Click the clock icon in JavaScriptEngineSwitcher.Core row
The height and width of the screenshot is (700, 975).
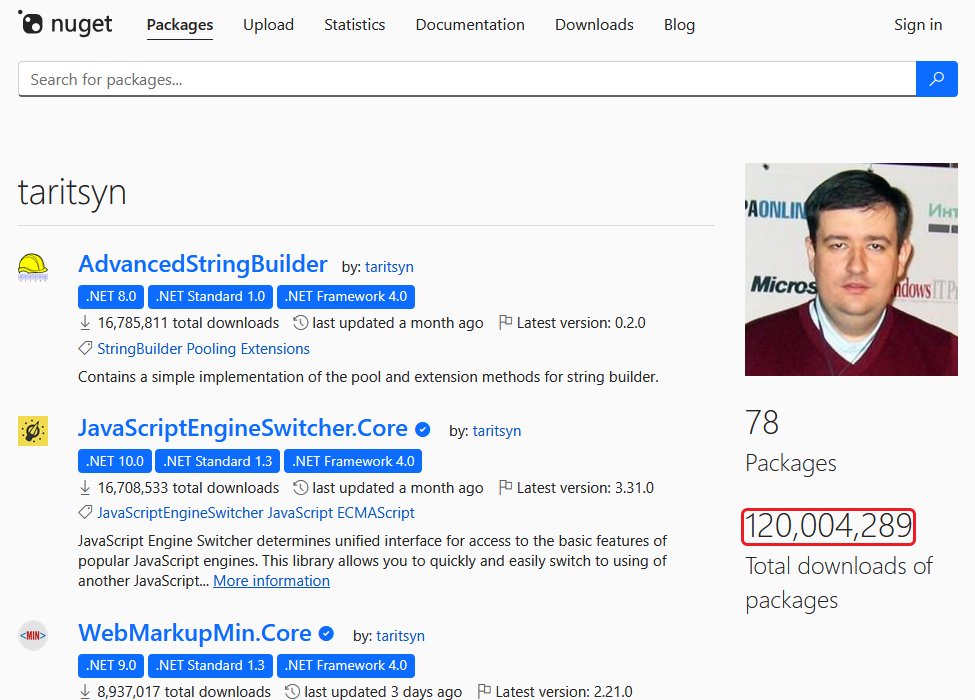(300, 488)
